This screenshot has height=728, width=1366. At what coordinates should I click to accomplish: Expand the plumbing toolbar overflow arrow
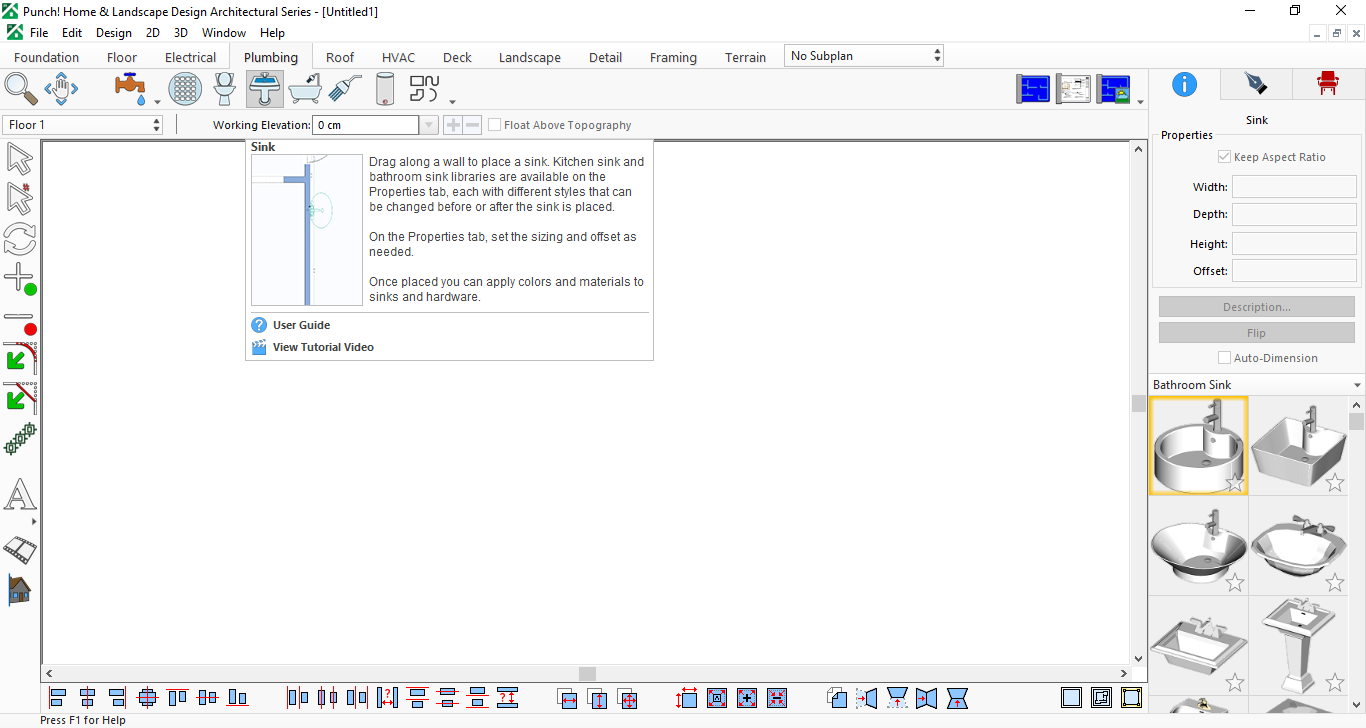point(453,102)
